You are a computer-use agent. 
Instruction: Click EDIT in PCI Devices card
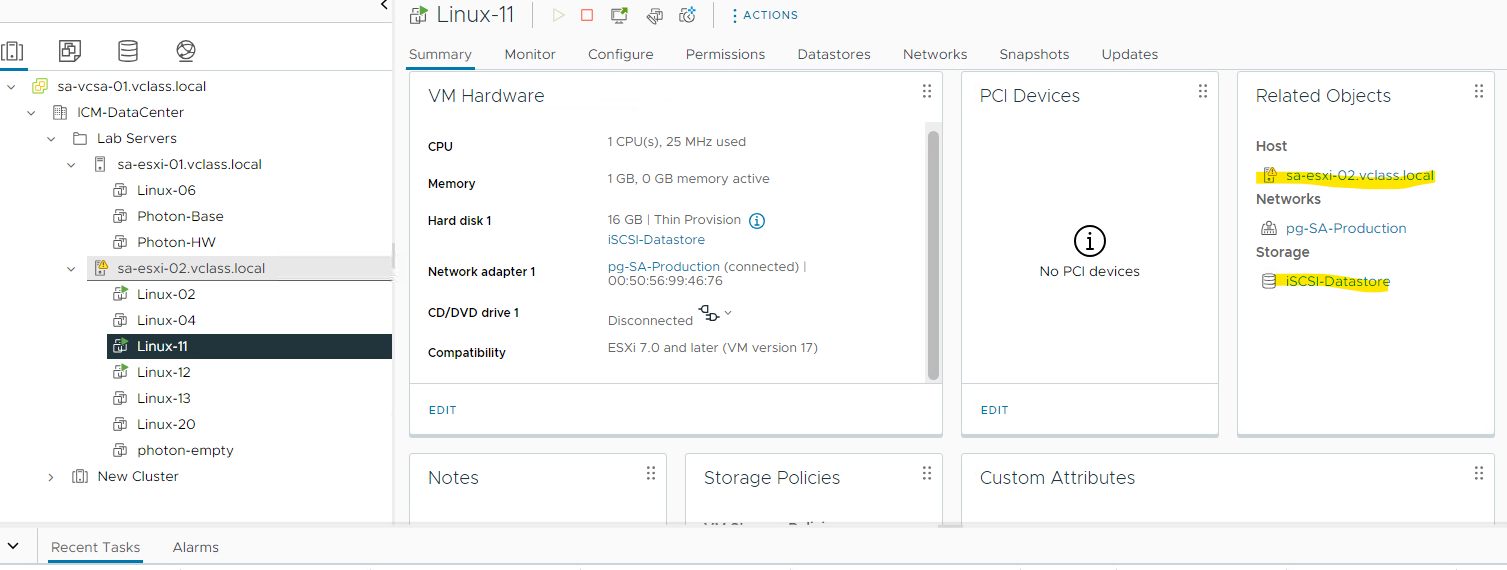[995, 411]
